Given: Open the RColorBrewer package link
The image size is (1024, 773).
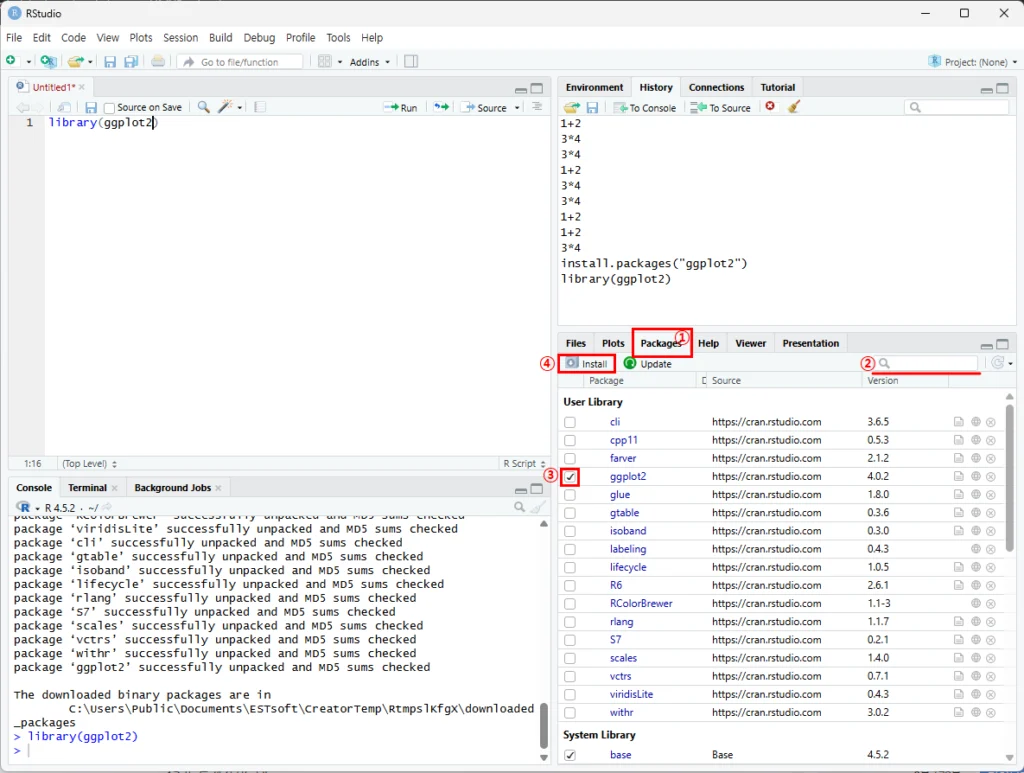Looking at the screenshot, I should (x=640, y=604).
